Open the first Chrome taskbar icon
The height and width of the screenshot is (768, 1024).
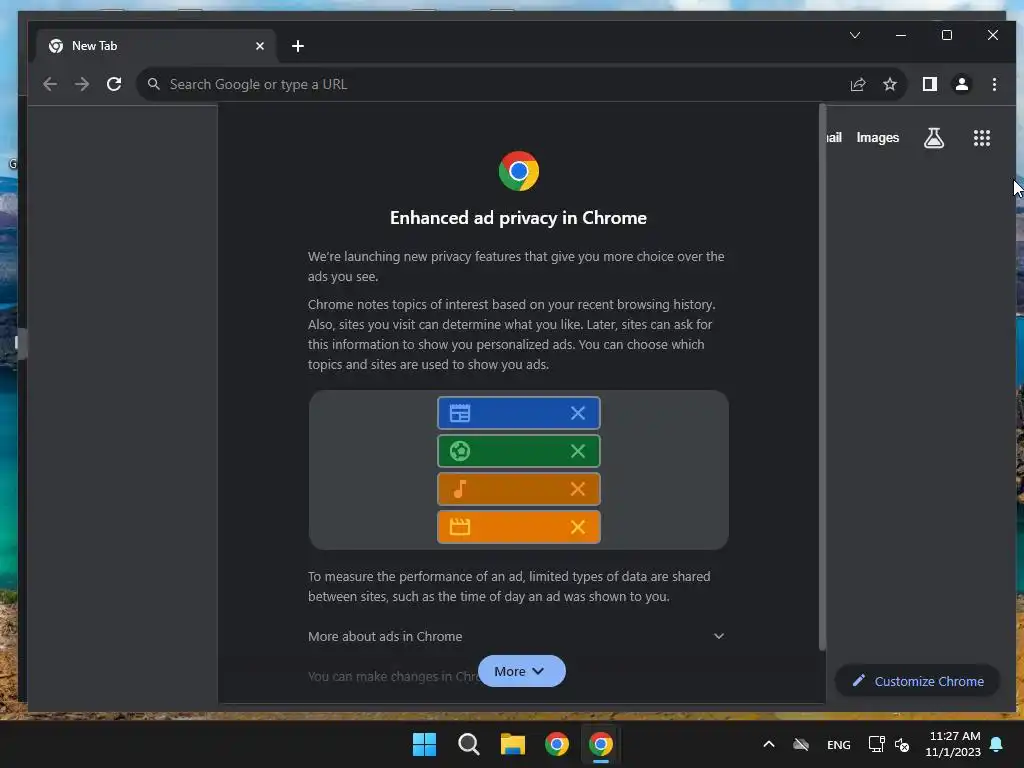[557, 744]
